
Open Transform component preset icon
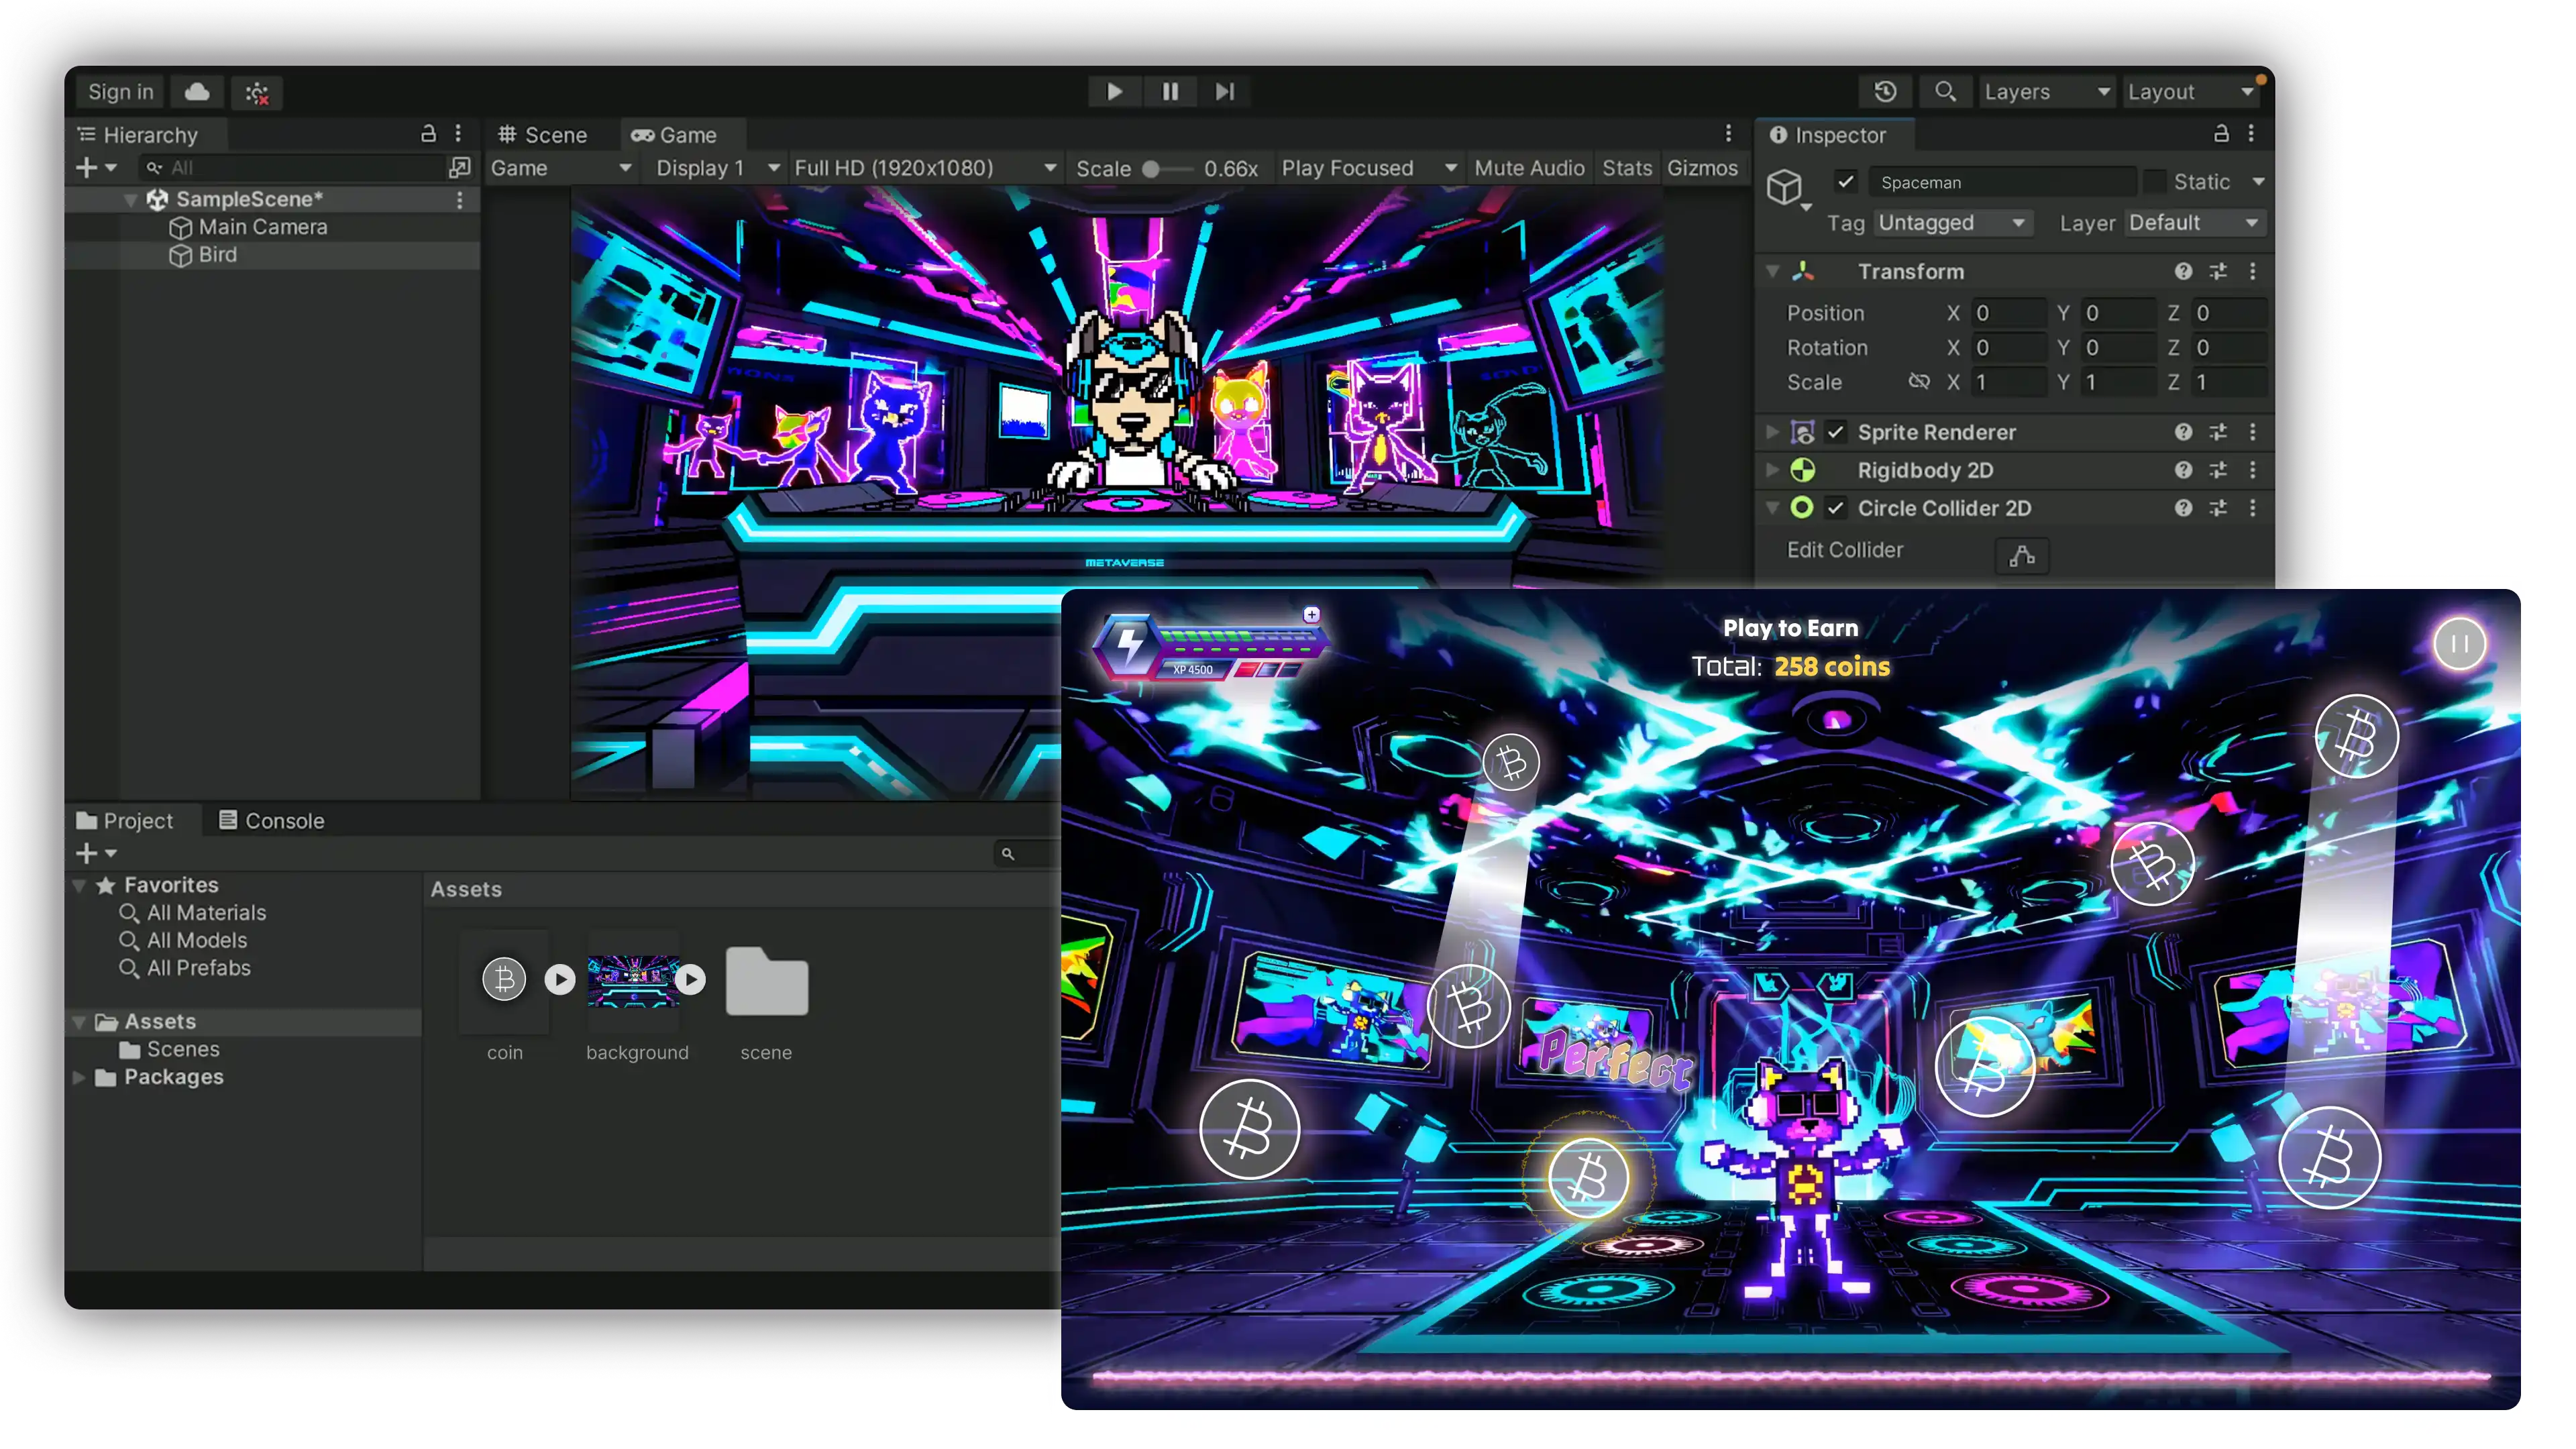pyautogui.click(x=2218, y=272)
